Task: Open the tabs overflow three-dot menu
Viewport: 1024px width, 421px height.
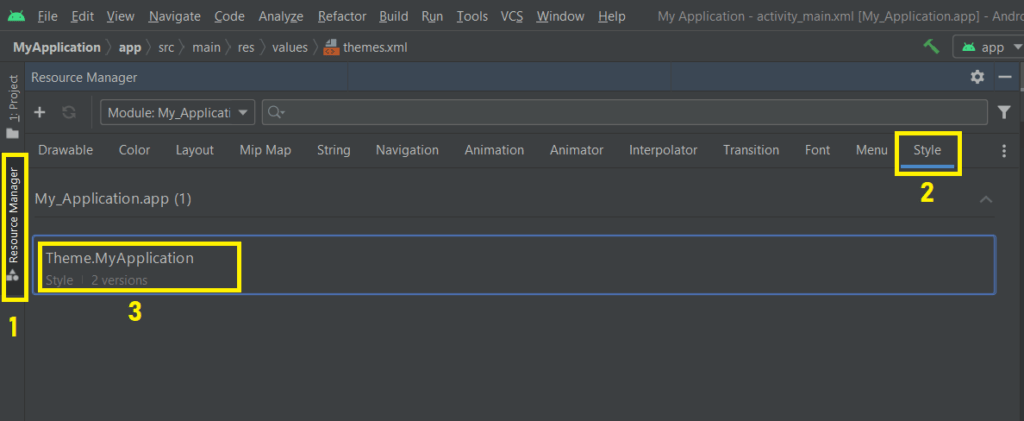Action: tap(1004, 151)
